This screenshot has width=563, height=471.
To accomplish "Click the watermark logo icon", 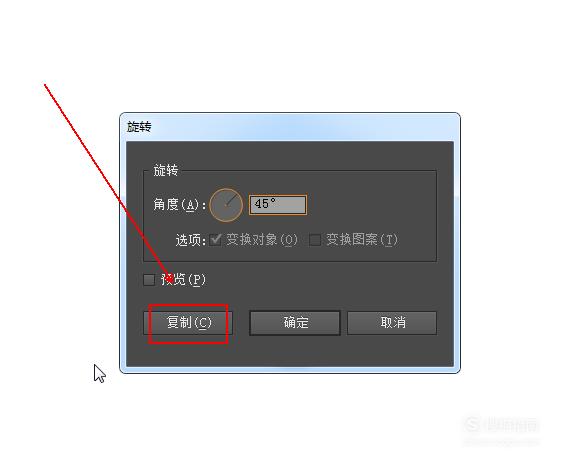I will [473, 424].
